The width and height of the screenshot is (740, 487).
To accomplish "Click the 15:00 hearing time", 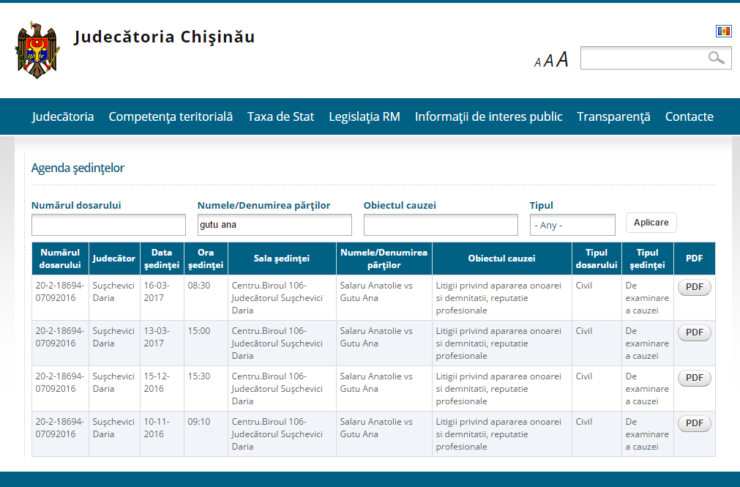I will point(199,331).
